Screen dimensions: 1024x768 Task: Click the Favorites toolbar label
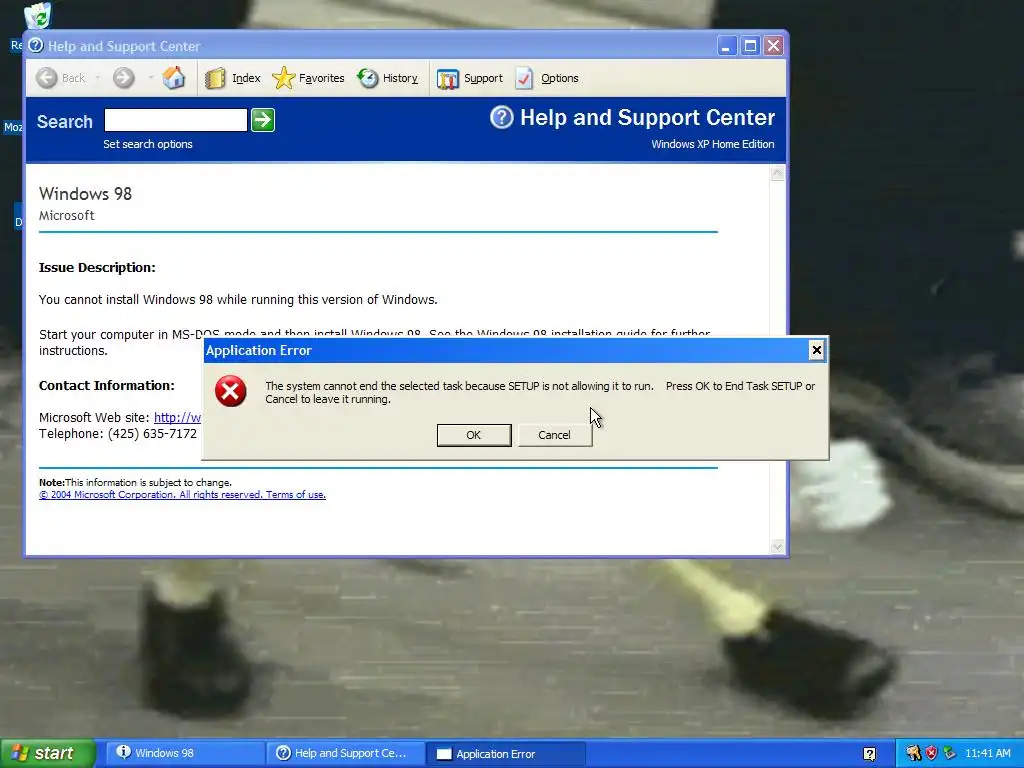[321, 78]
